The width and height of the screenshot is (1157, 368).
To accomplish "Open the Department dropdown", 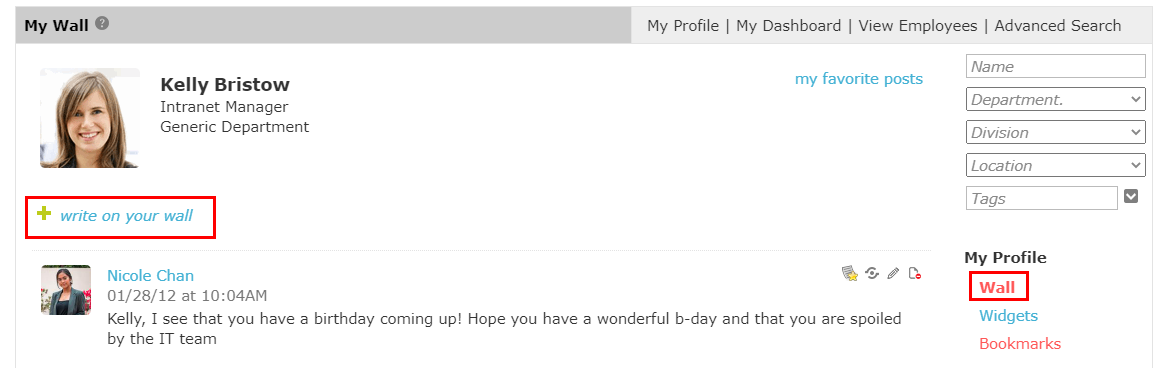I will pos(1055,100).
